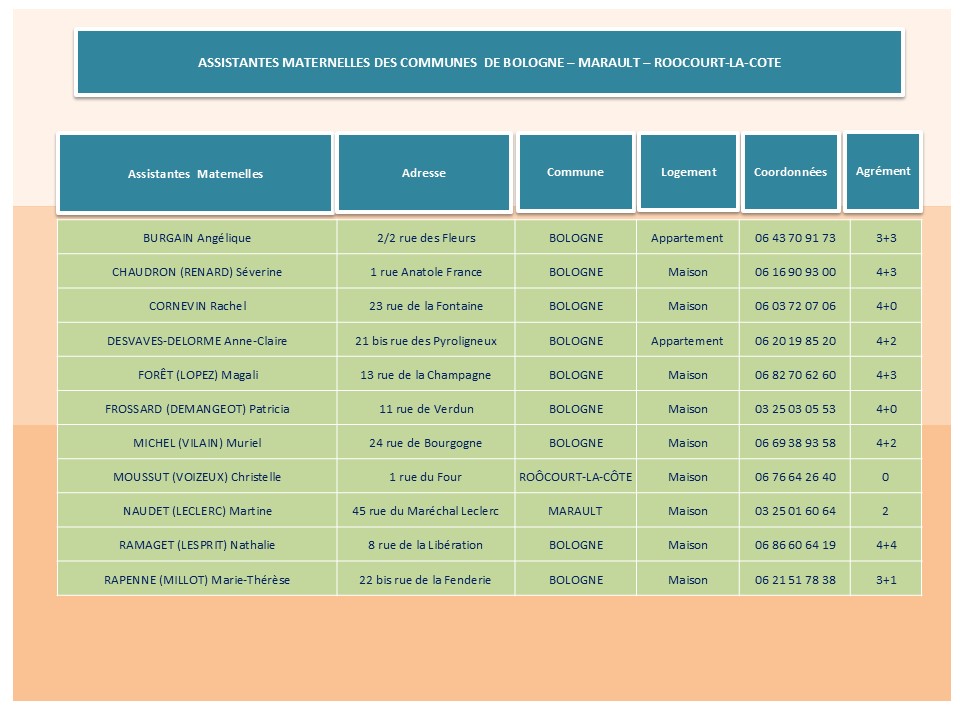Click the "24 rue de Bourgogne" address cell

426,443
